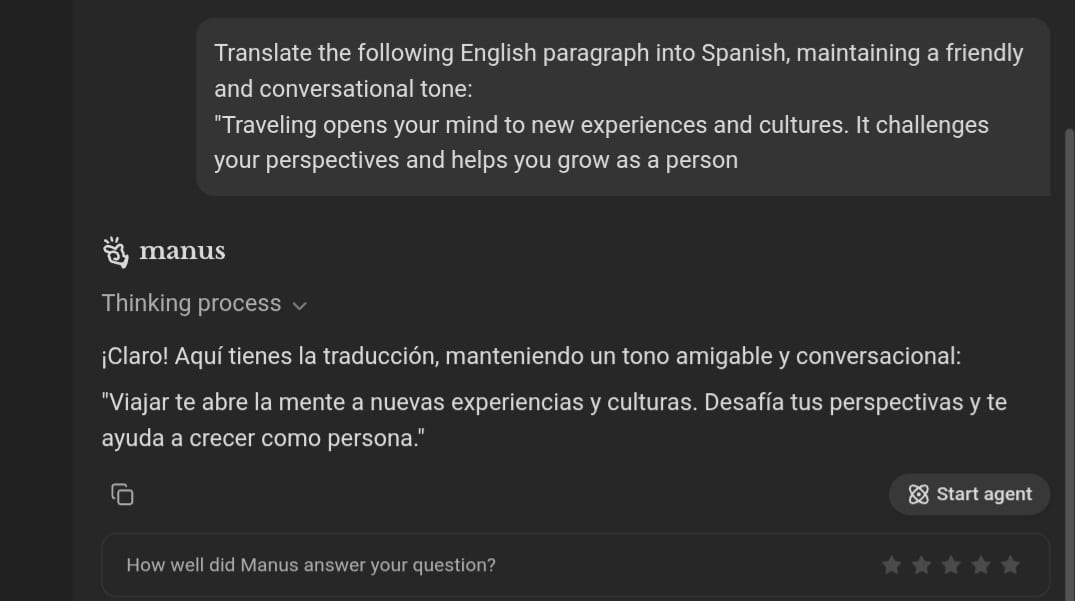Viewport: 1075px width, 601px height.
Task: Select the fourth rating star
Action: click(980, 565)
